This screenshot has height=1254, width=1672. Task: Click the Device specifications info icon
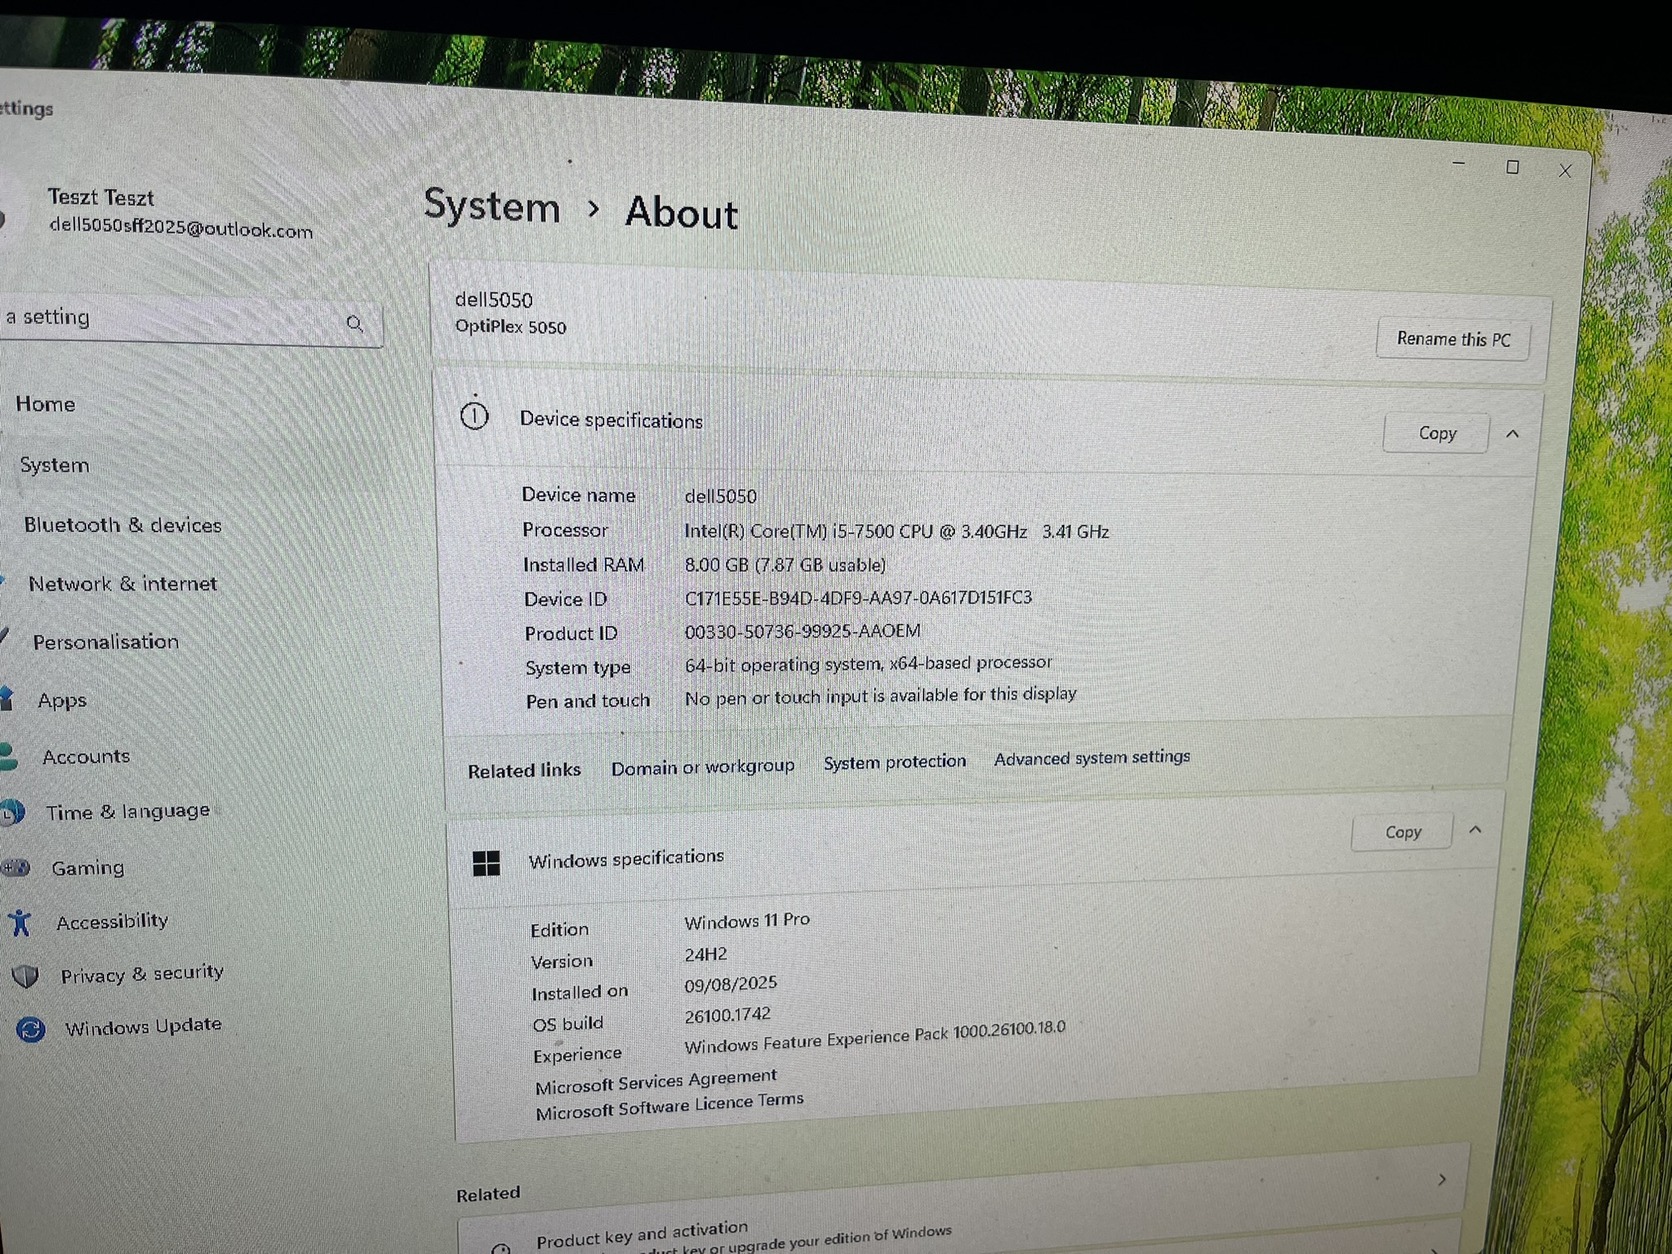coord(474,415)
